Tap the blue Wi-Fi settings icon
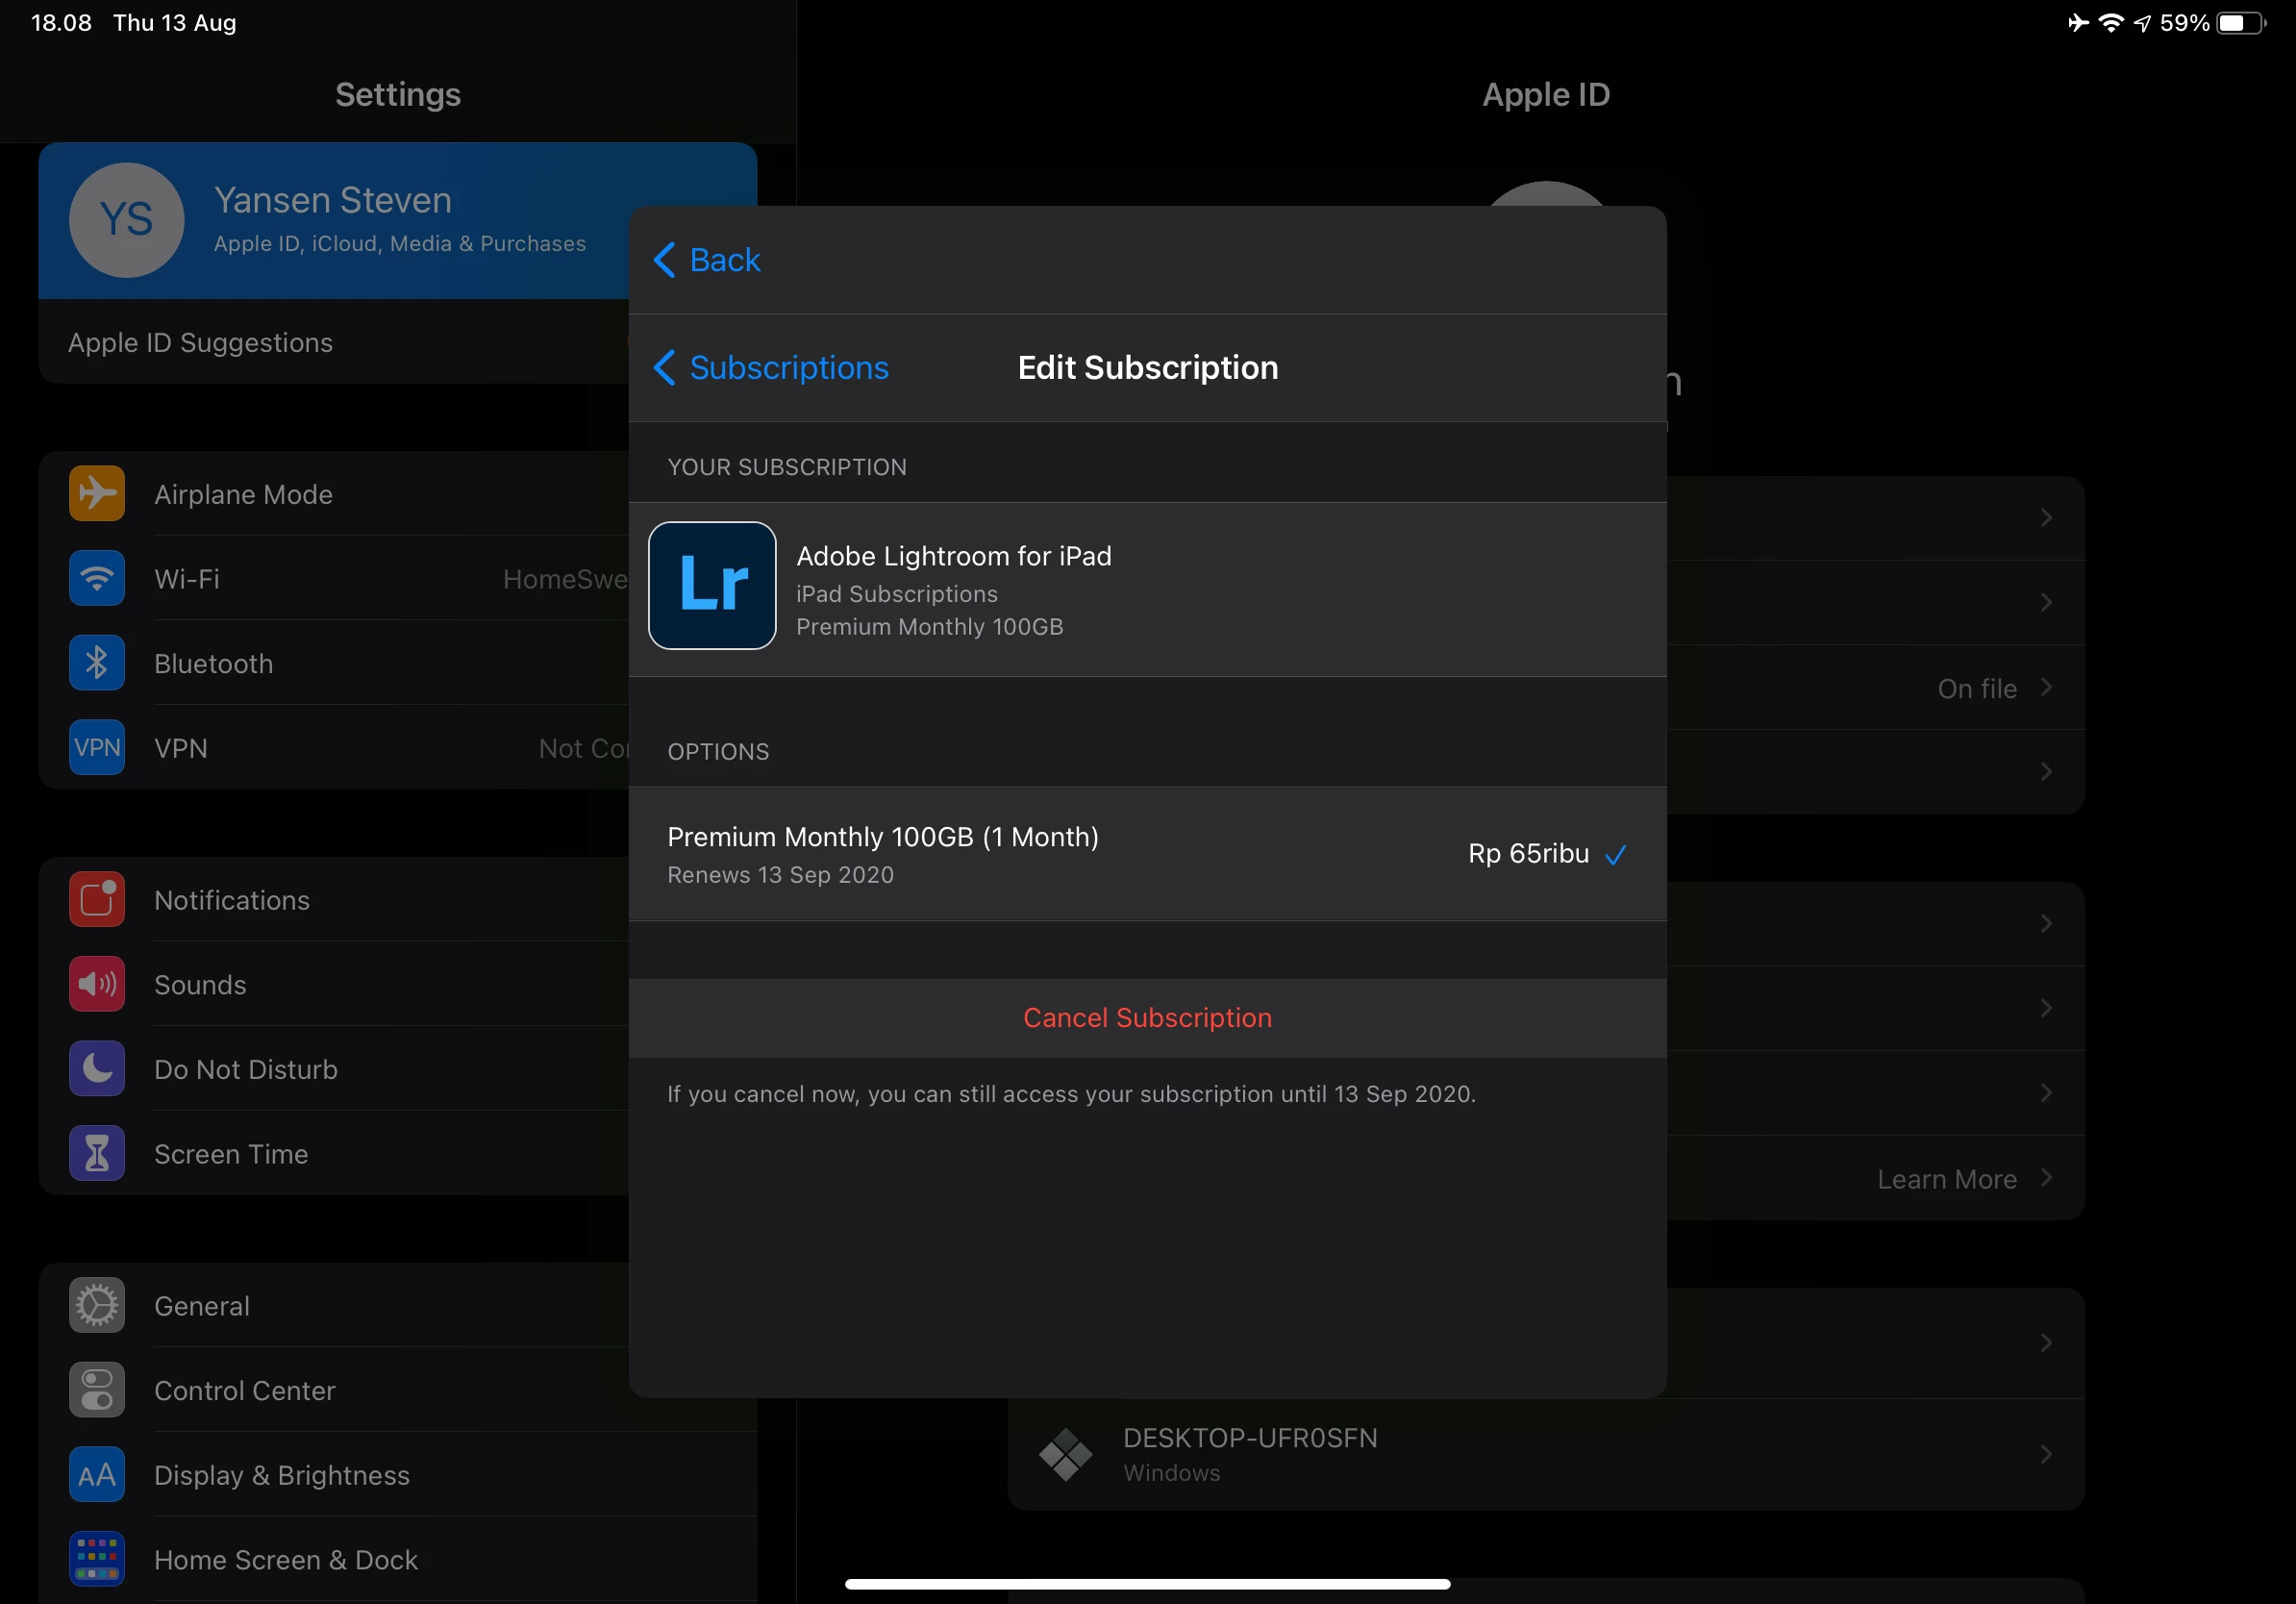This screenshot has width=2296, height=1604. tap(97, 578)
